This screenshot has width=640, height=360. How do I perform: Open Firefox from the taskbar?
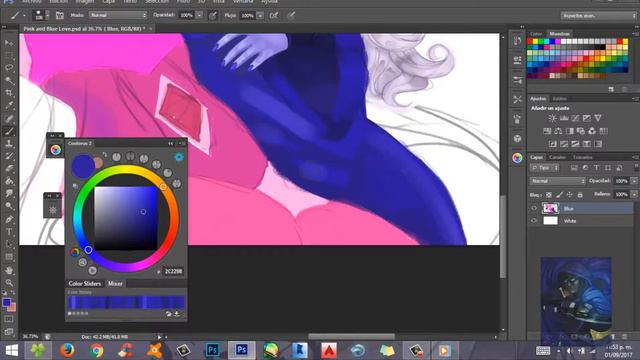point(67,350)
